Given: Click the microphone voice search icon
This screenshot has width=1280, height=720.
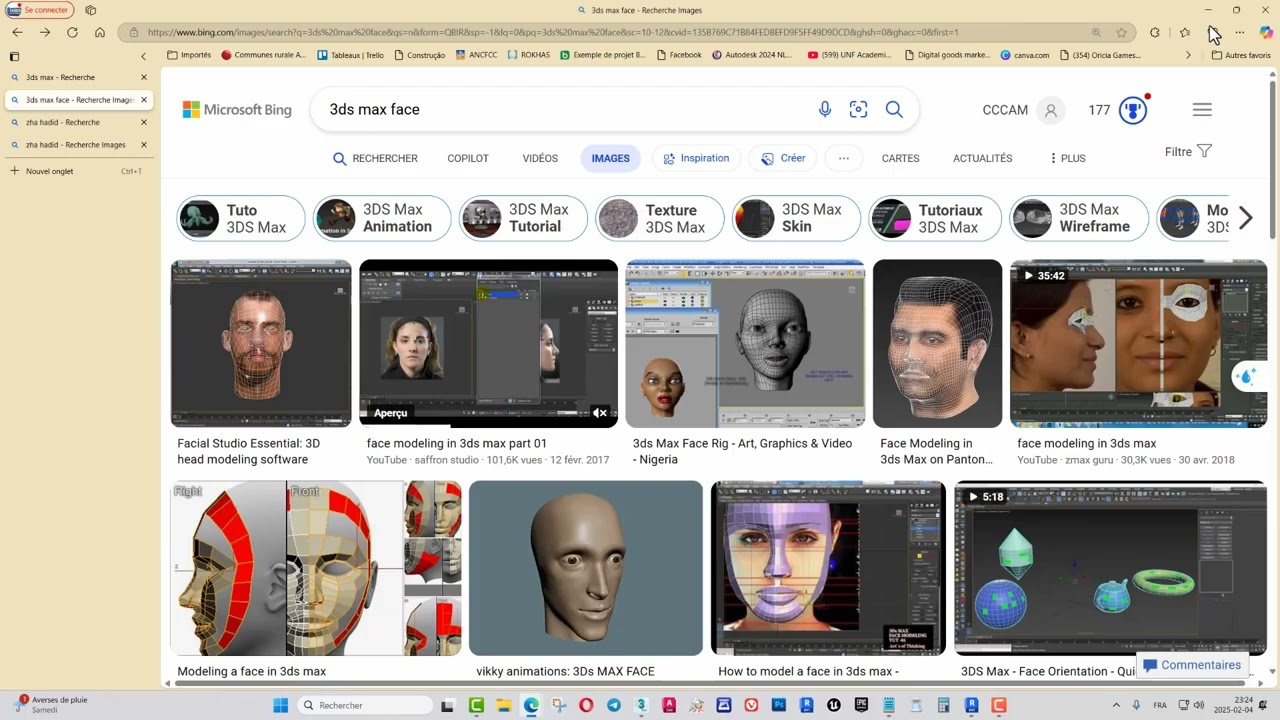Looking at the screenshot, I should 825,110.
